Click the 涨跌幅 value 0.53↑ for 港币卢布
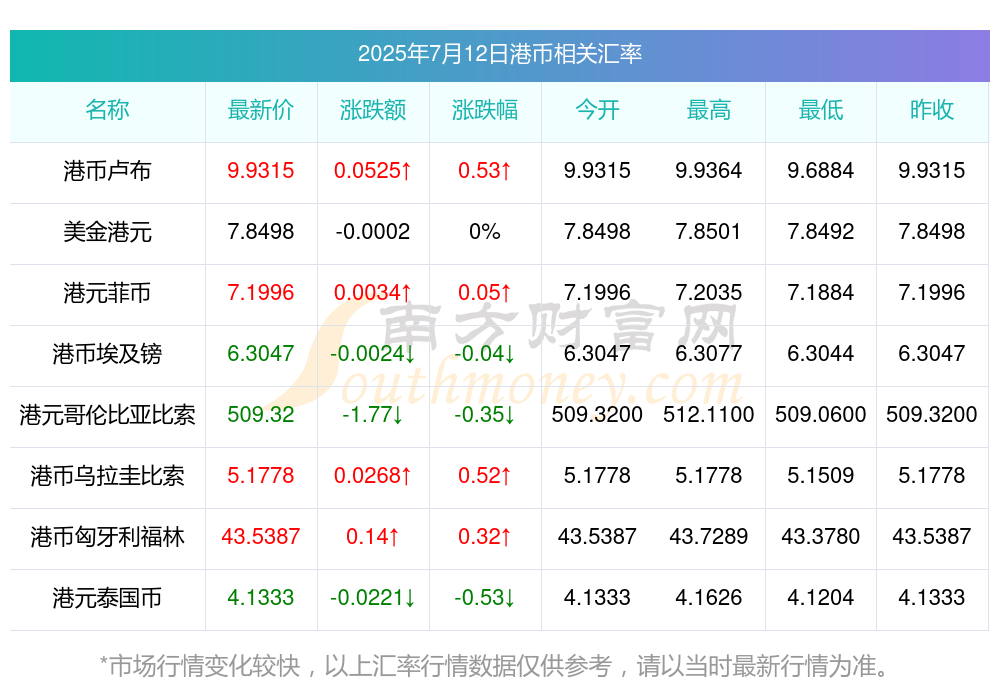1000x698 pixels. click(x=485, y=170)
